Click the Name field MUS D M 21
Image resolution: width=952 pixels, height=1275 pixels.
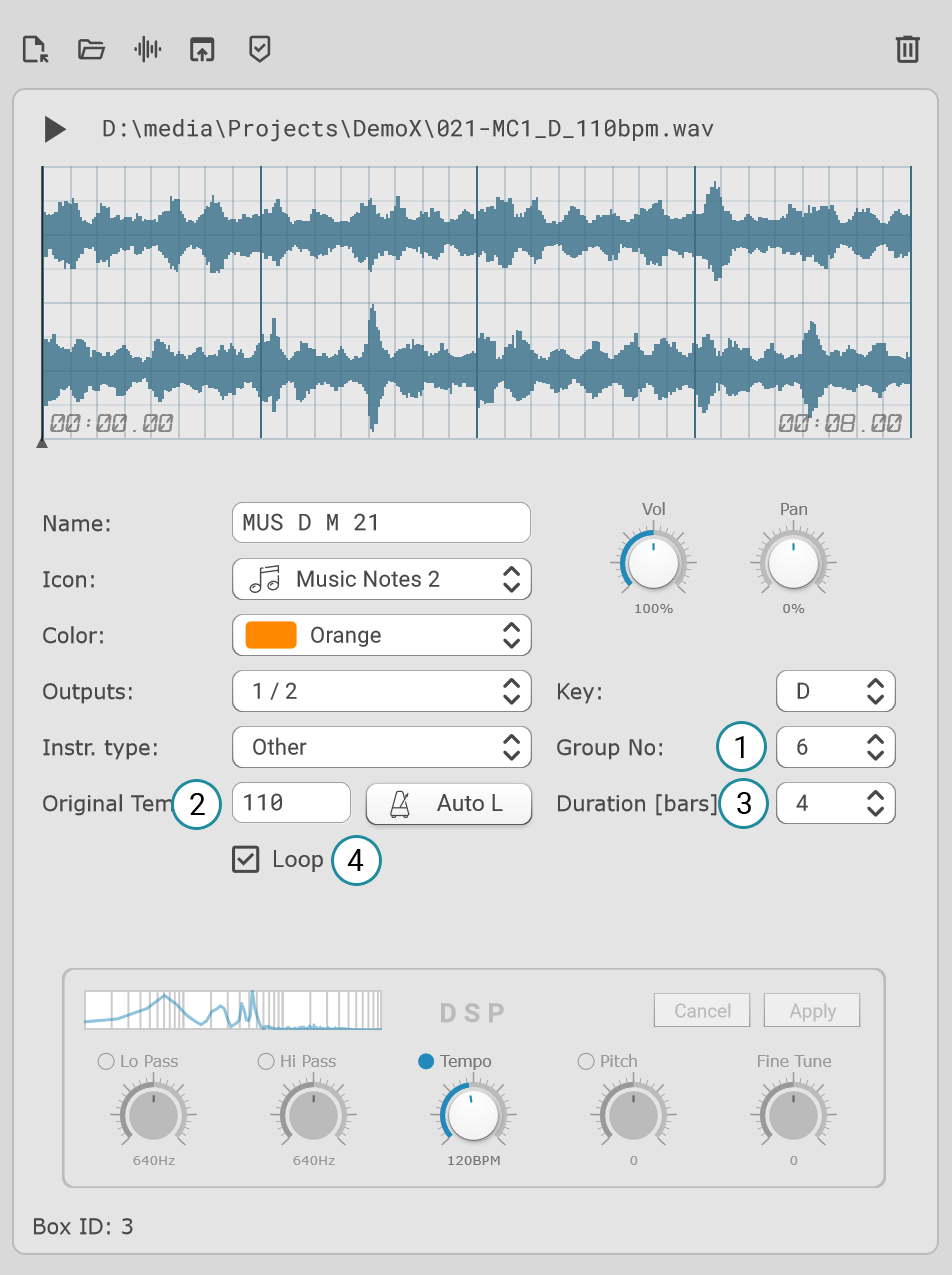(382, 523)
